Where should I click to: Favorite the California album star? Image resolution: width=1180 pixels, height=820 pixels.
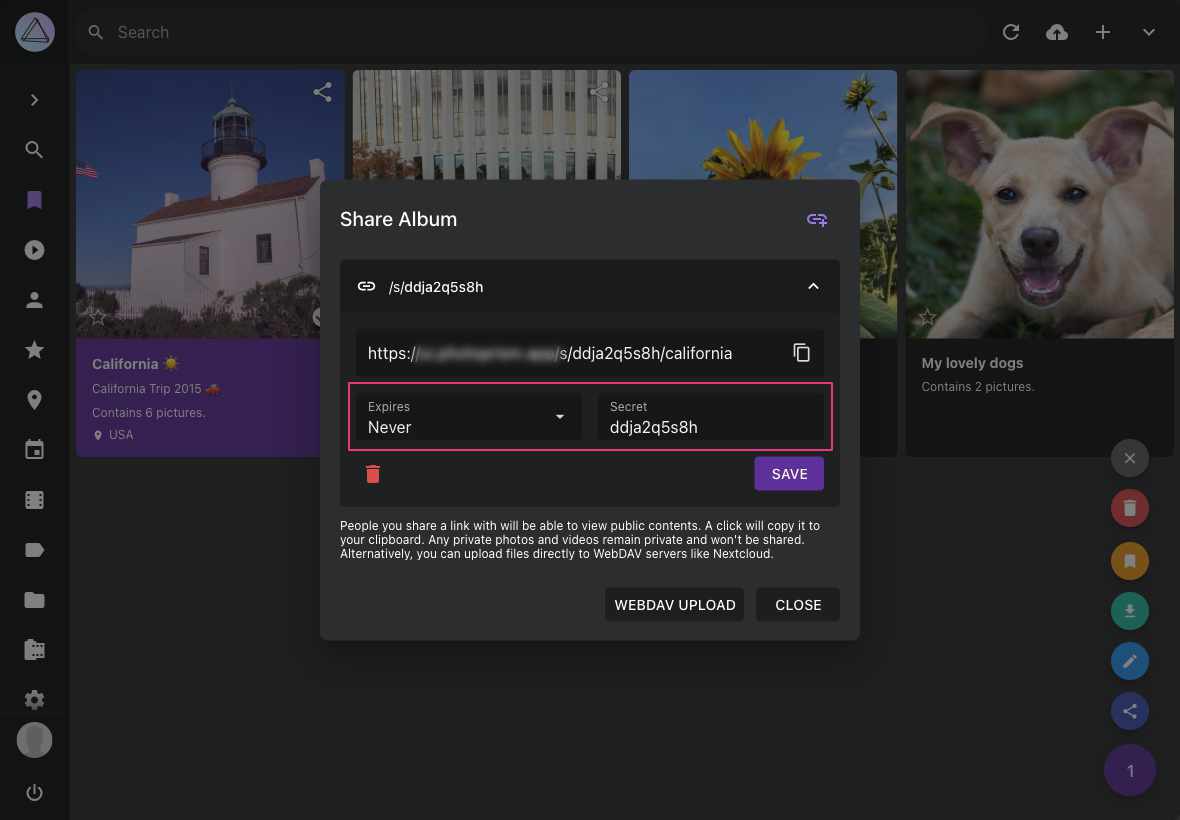[98, 317]
